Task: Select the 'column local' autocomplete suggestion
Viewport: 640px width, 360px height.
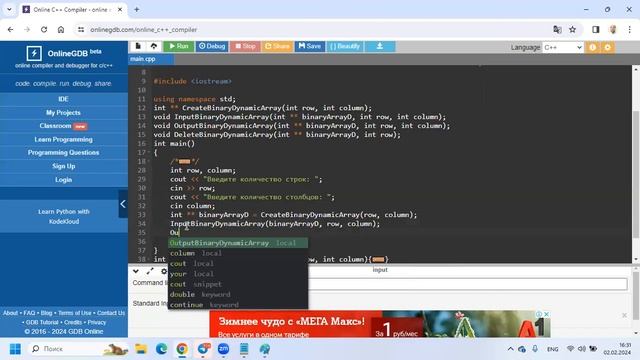Action: [238, 253]
